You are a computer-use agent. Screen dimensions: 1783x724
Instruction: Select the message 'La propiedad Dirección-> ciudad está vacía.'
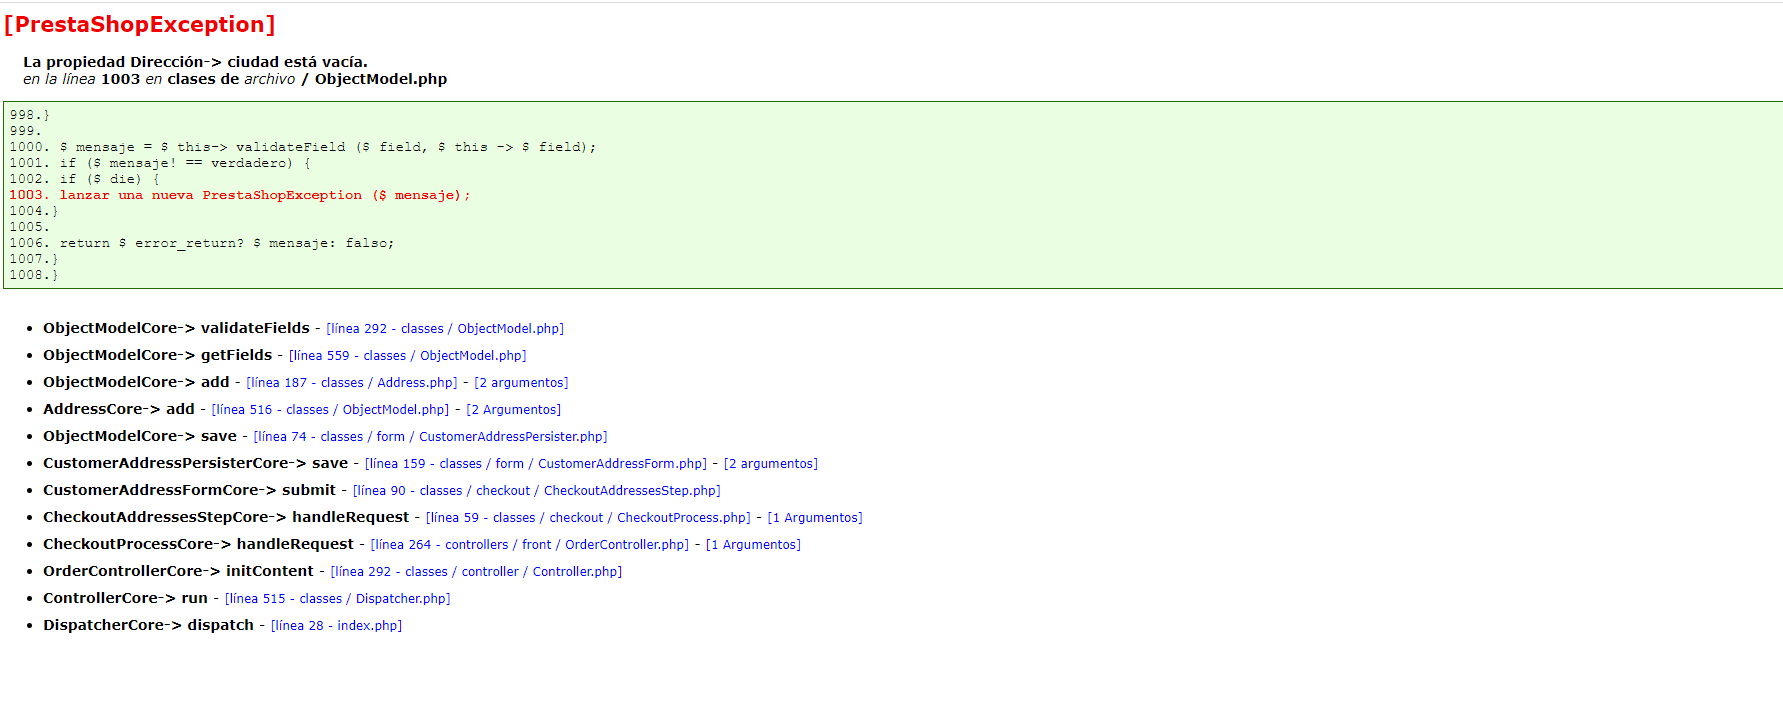point(195,62)
